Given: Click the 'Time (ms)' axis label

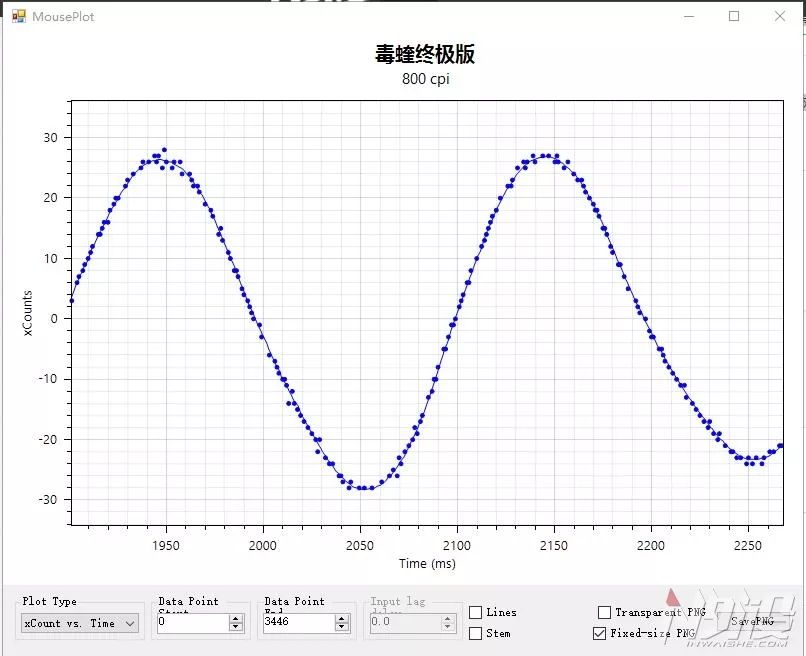Looking at the screenshot, I should tap(427, 563).
